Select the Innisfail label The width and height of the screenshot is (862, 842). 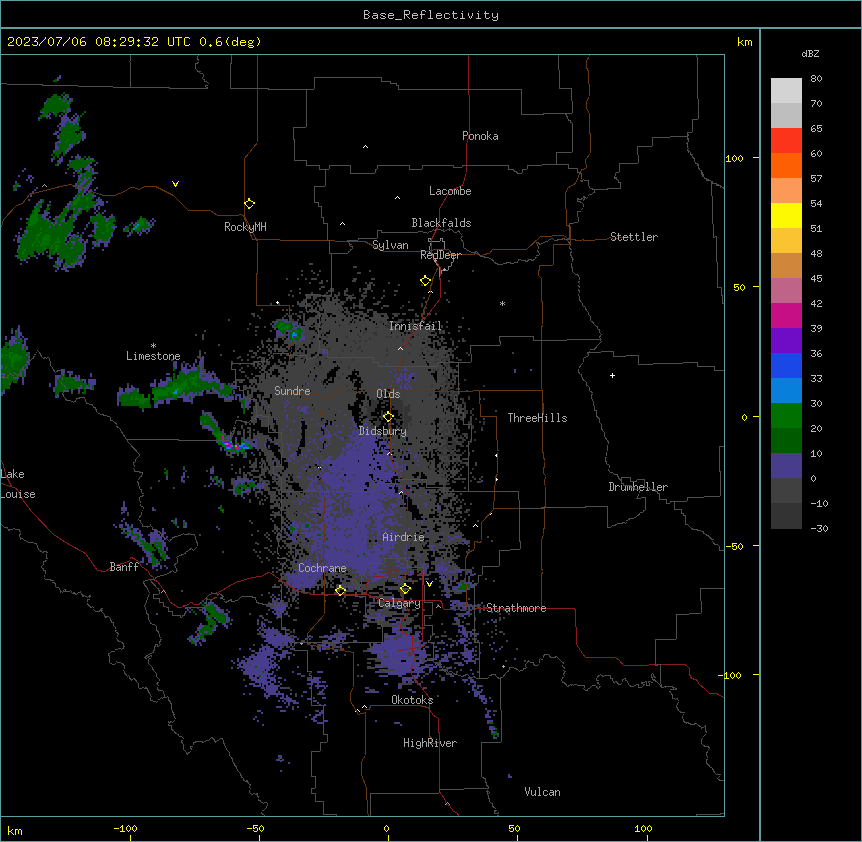[415, 326]
